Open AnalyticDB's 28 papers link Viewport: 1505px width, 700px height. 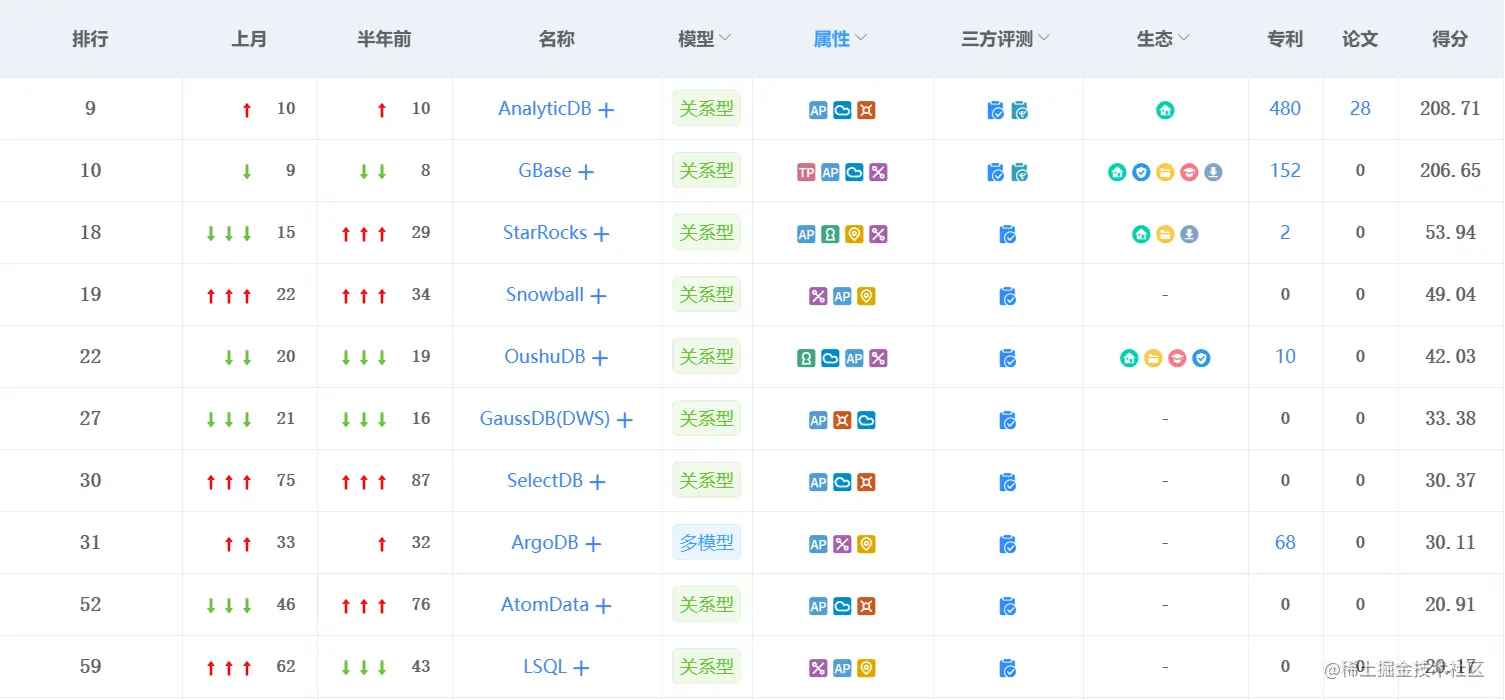(x=1360, y=109)
